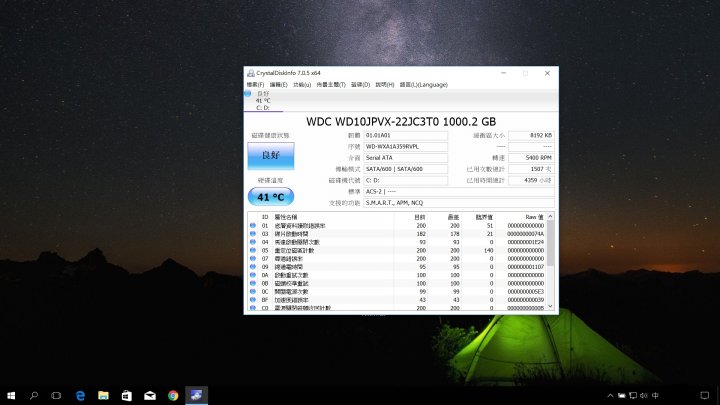Click the drive letter field C: D:
The image size is (720, 405).
pyautogui.click(x=405, y=180)
